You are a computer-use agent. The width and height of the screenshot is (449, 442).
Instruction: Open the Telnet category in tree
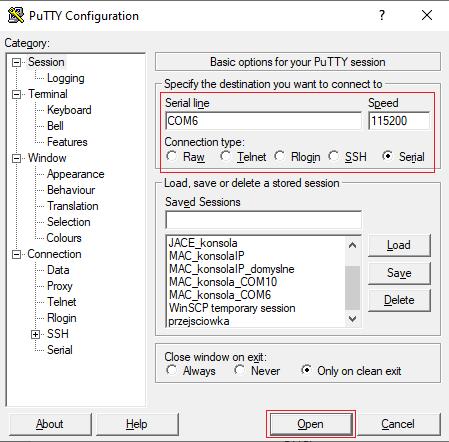tap(62, 302)
